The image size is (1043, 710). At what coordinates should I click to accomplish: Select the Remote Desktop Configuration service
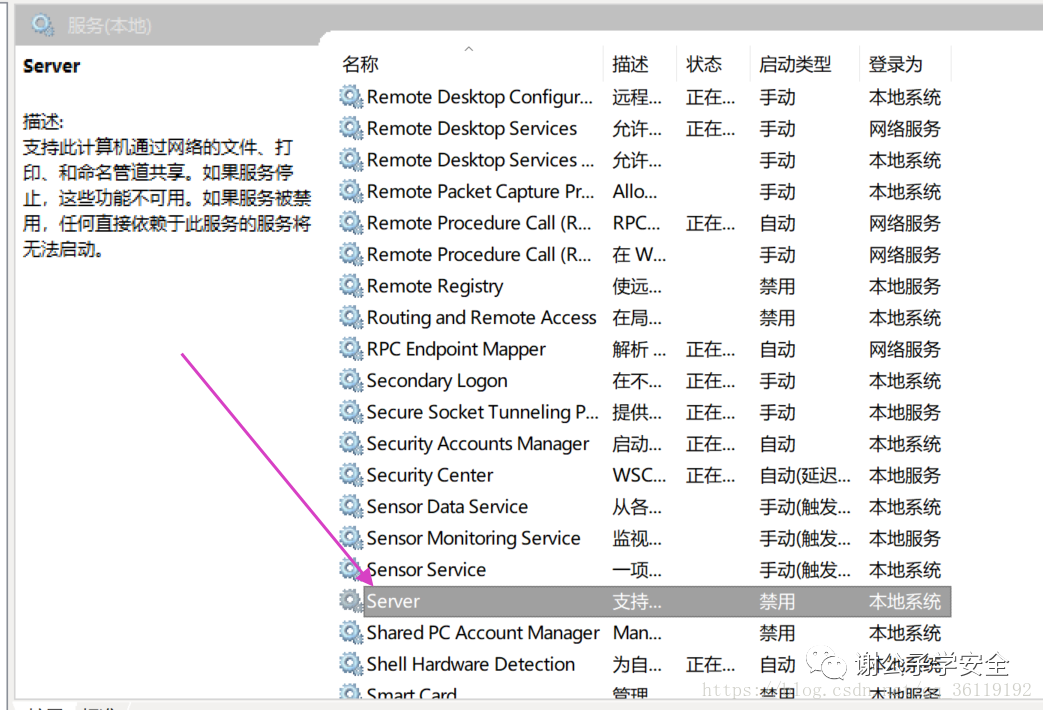tap(480, 97)
